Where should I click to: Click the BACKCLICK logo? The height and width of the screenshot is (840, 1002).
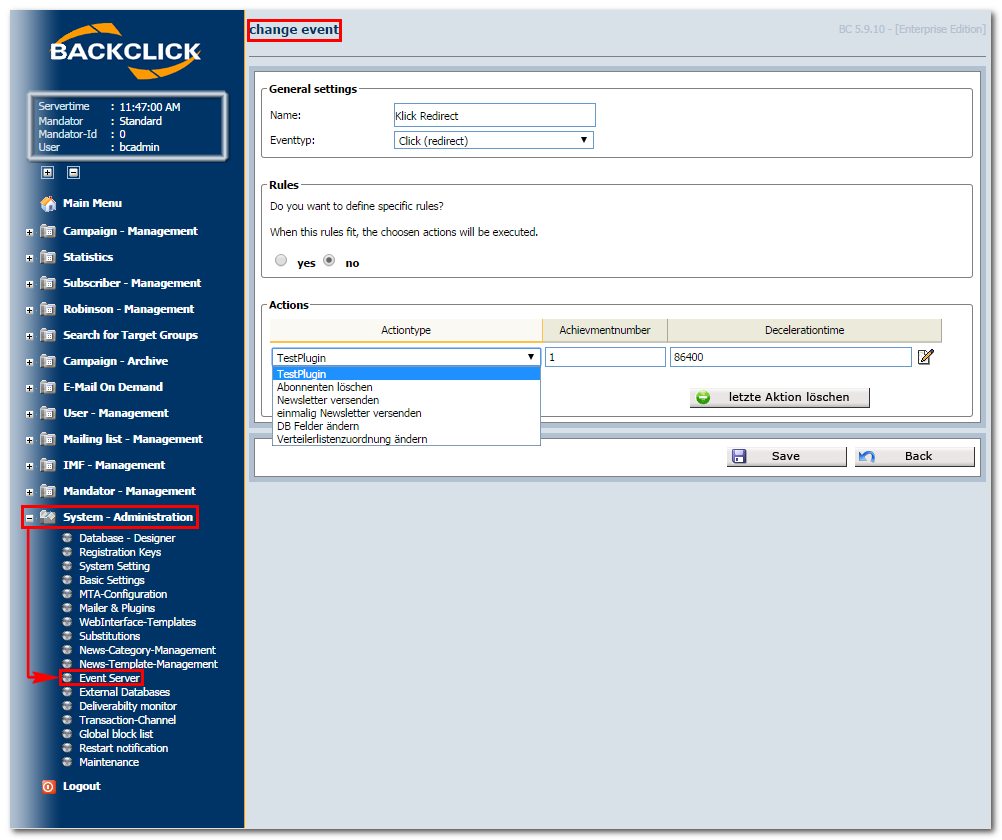(126, 51)
